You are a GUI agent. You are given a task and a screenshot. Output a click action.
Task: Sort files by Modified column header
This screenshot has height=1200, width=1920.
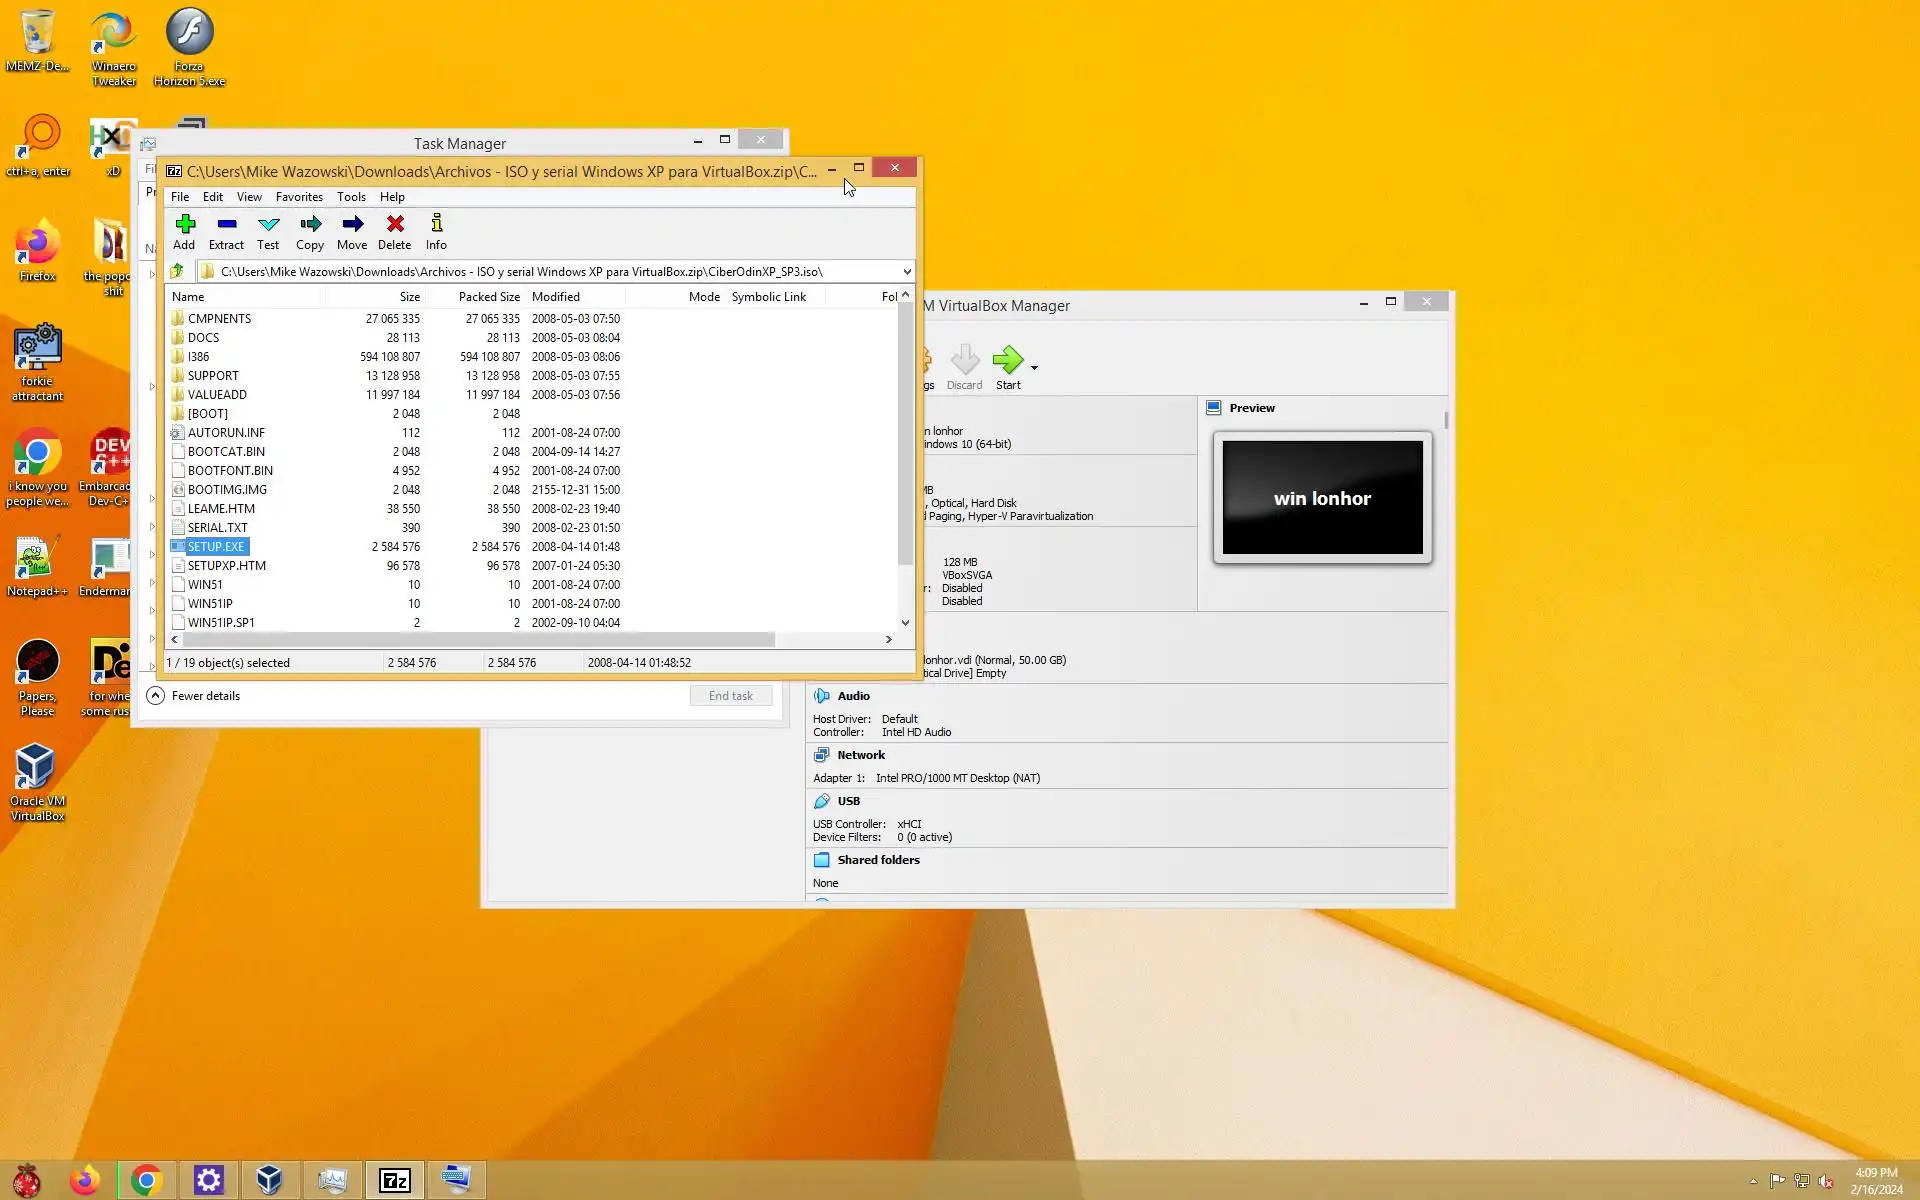click(556, 297)
